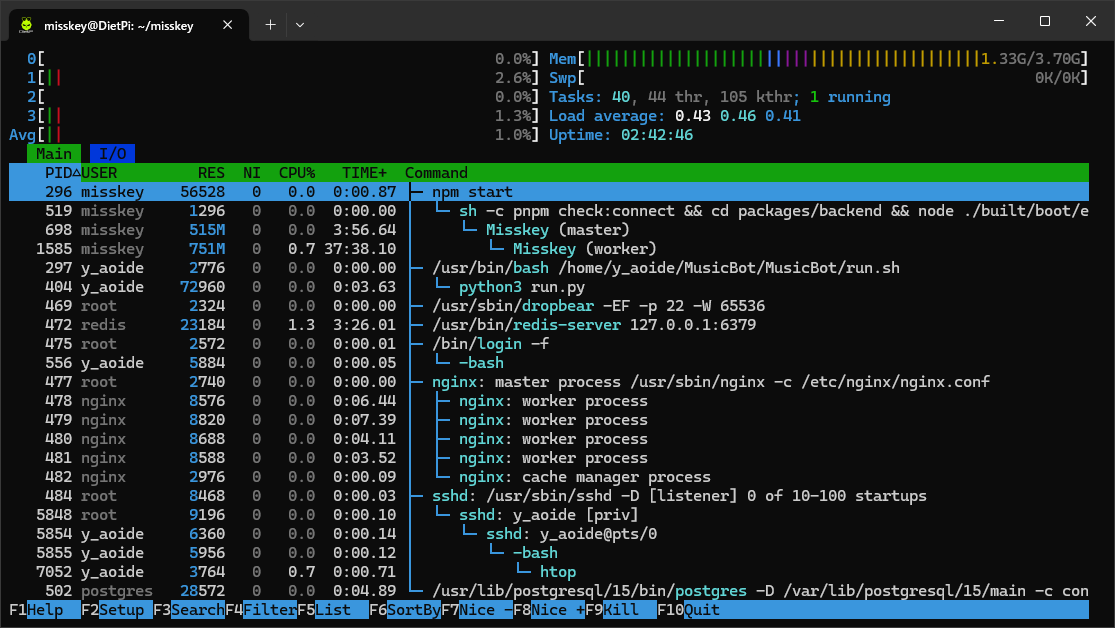
Task: Click F10 Quit in the function bar
Action: pos(688,610)
